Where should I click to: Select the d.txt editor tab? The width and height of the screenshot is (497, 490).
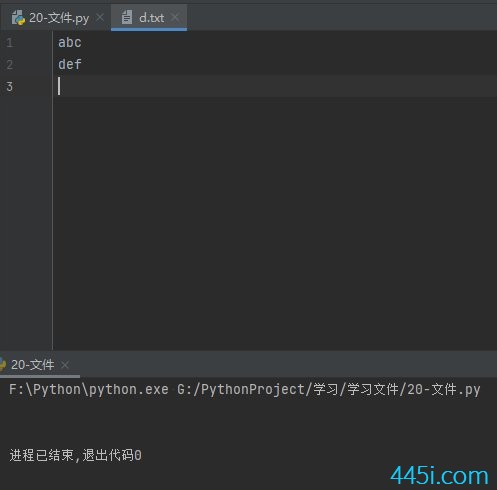tap(149, 18)
